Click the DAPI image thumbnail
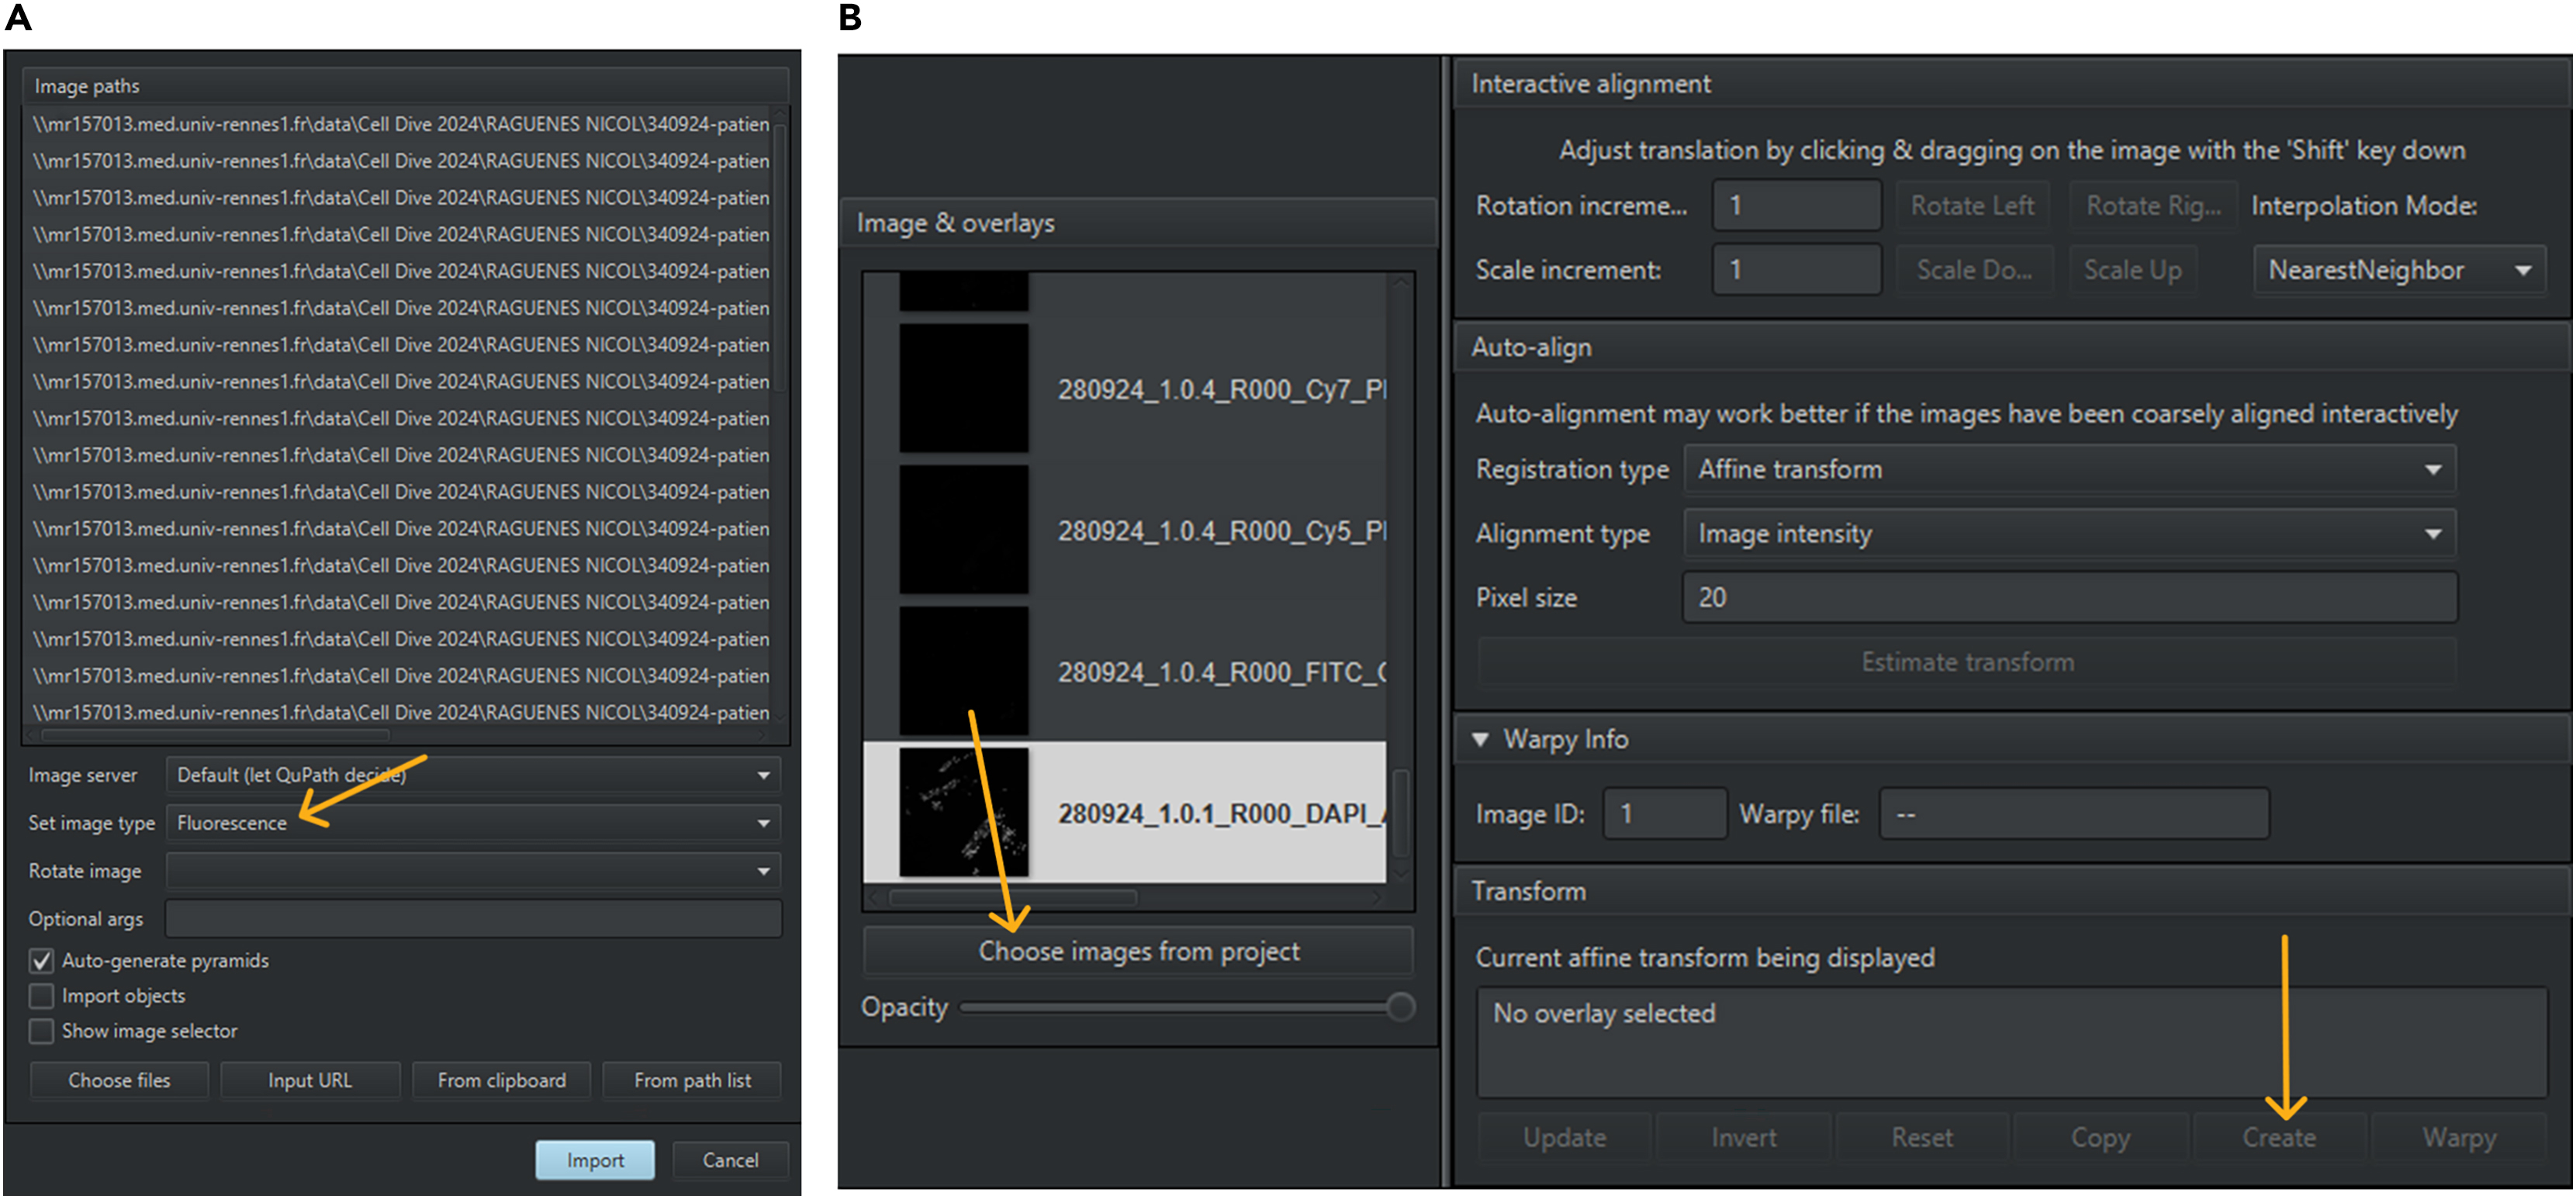Image resolution: width=2576 pixels, height=1199 pixels. (x=963, y=812)
